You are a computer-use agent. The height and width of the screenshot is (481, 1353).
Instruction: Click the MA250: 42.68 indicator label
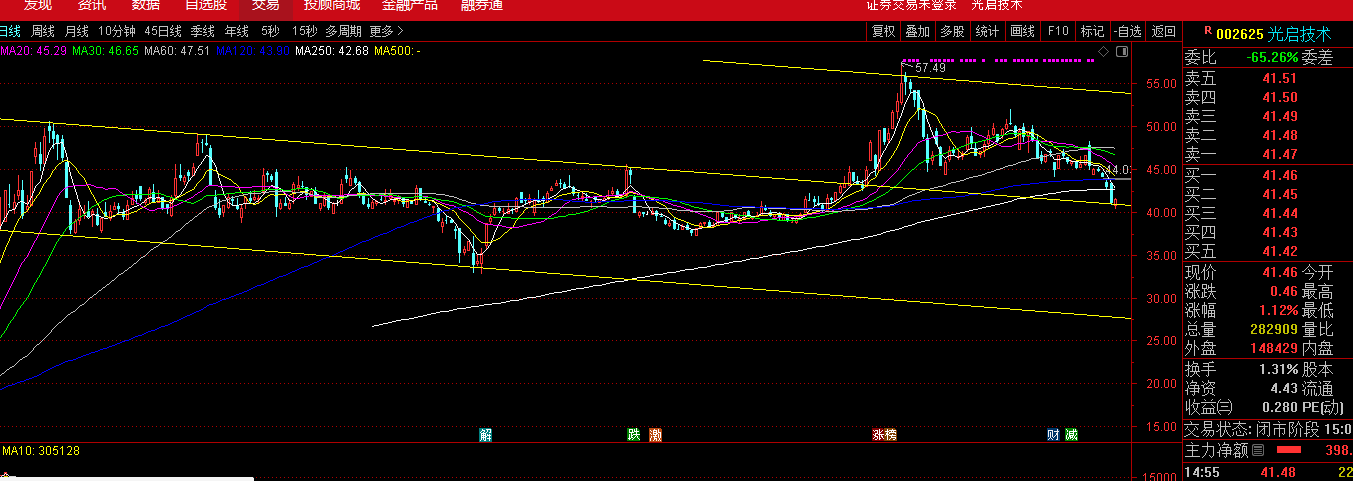click(x=332, y=50)
